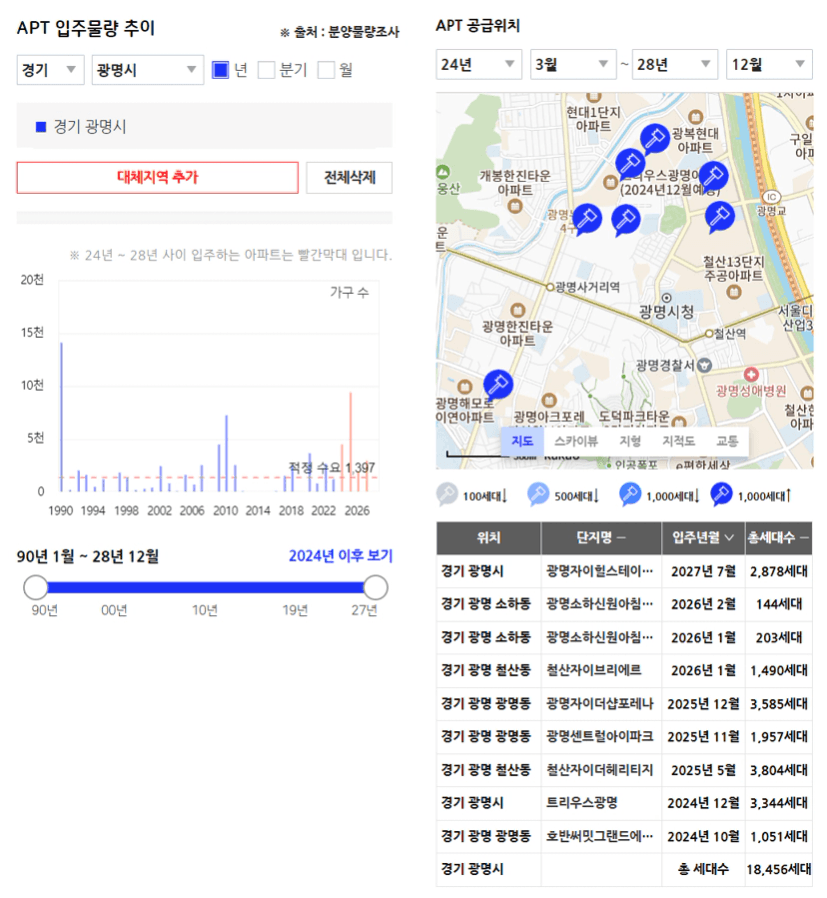Sort table by 총세대수 column header
This screenshot has height=898, width=827.
tap(778, 538)
